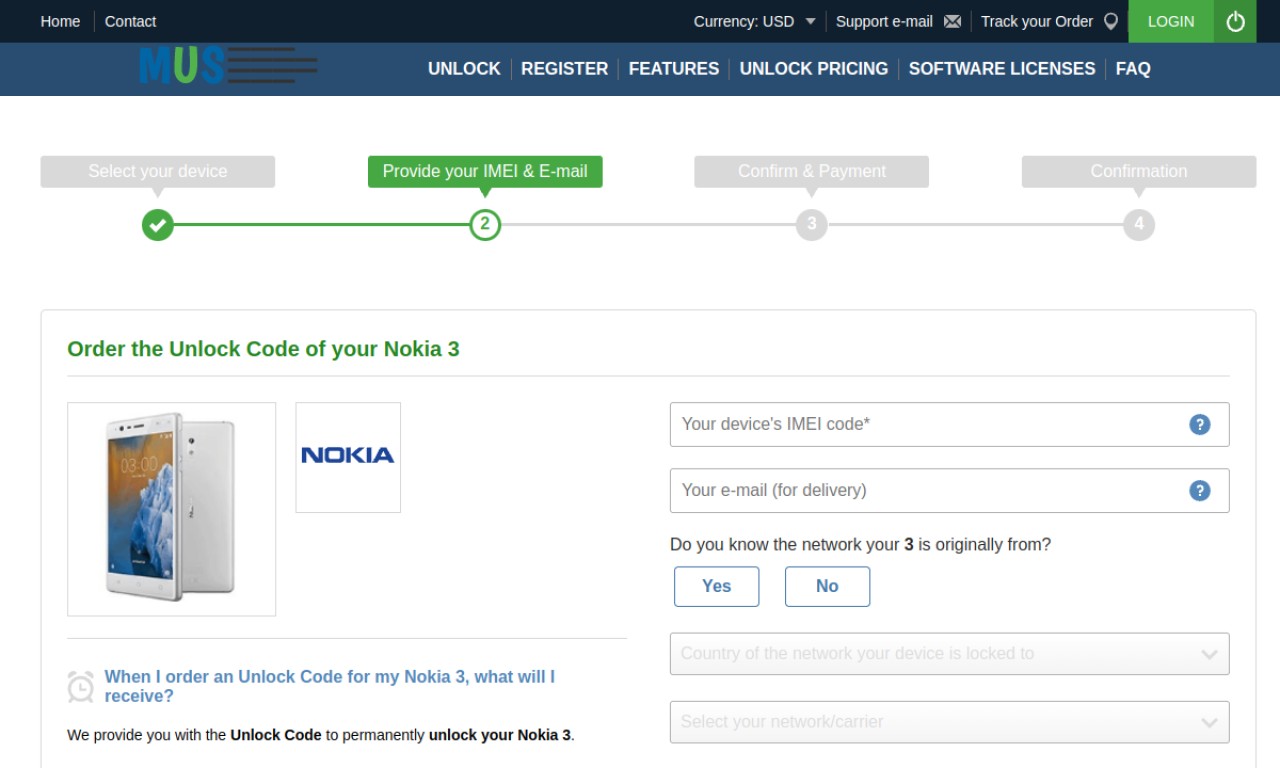Focus the device IMEI code input field
Screen dimensions: 1280x768
(949, 424)
